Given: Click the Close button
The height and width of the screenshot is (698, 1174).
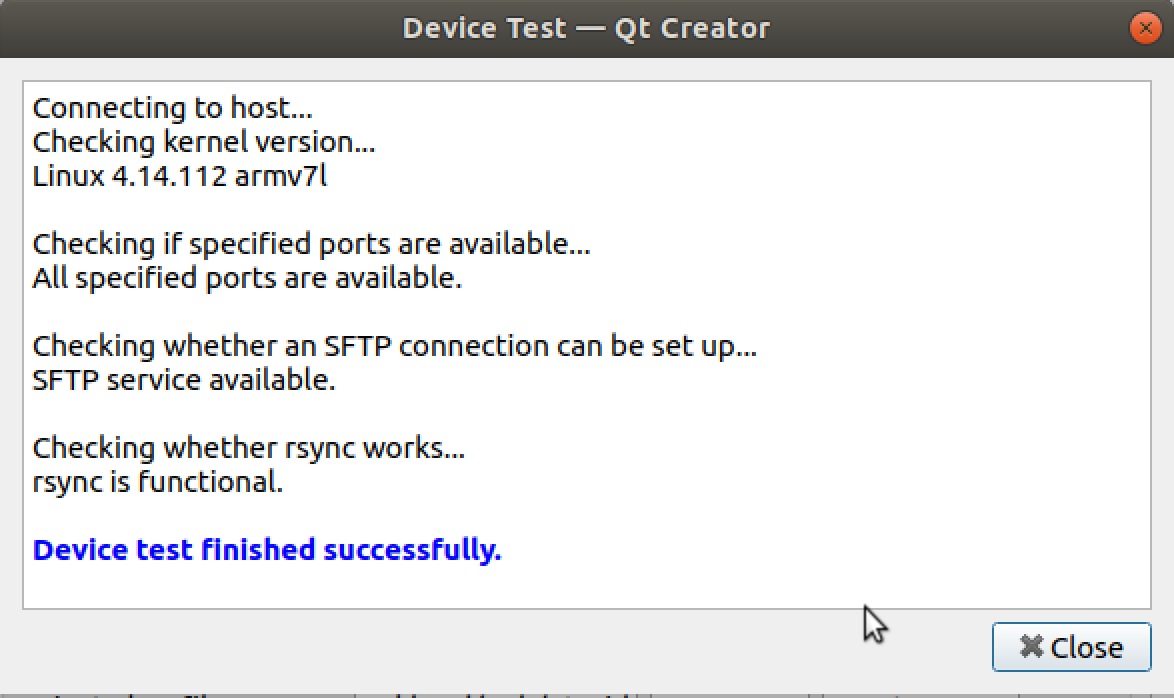Looking at the screenshot, I should pyautogui.click(x=1071, y=647).
